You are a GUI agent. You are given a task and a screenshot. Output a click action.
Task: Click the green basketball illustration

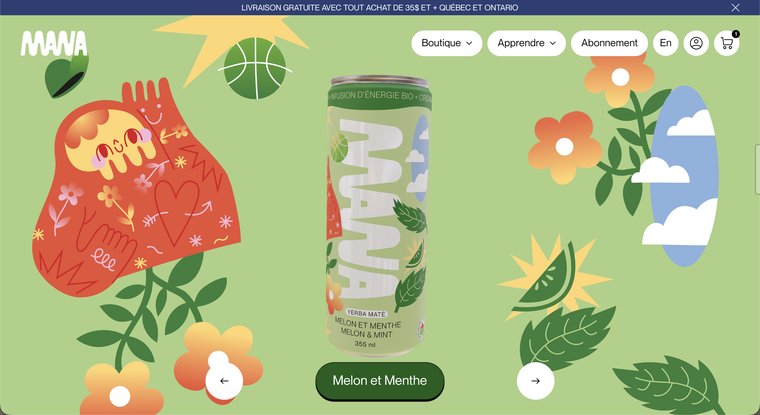[x=255, y=68]
